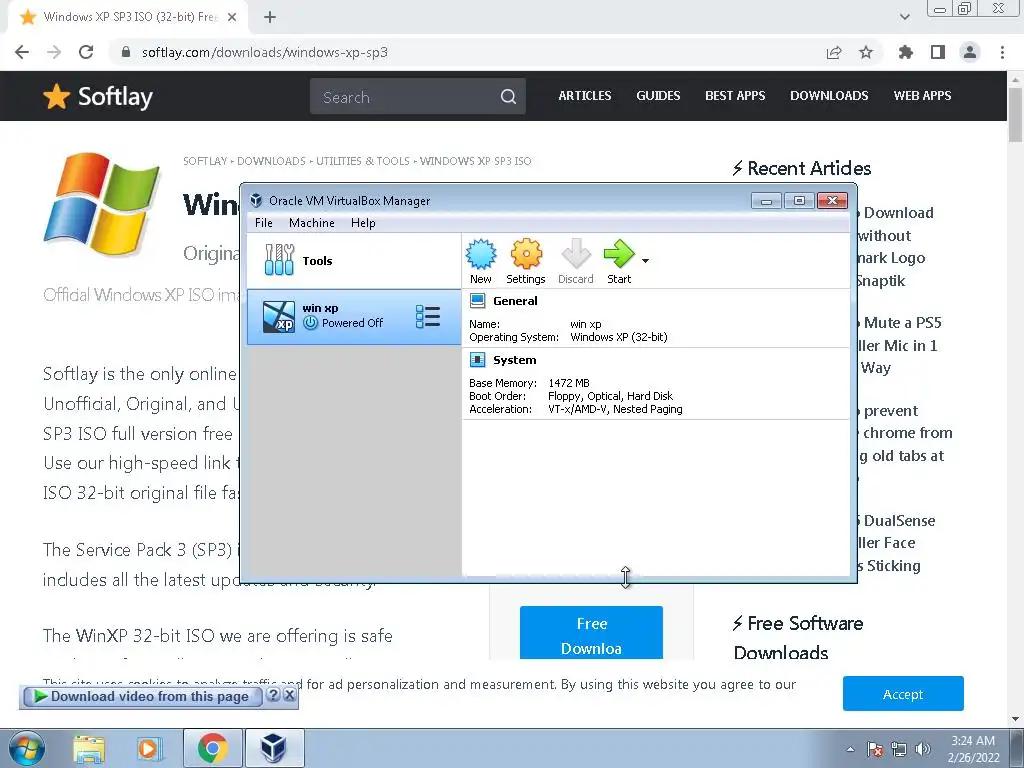Select the Windows XP SP3 ISO browser tab
The height and width of the screenshot is (768, 1024).
pyautogui.click(x=127, y=17)
